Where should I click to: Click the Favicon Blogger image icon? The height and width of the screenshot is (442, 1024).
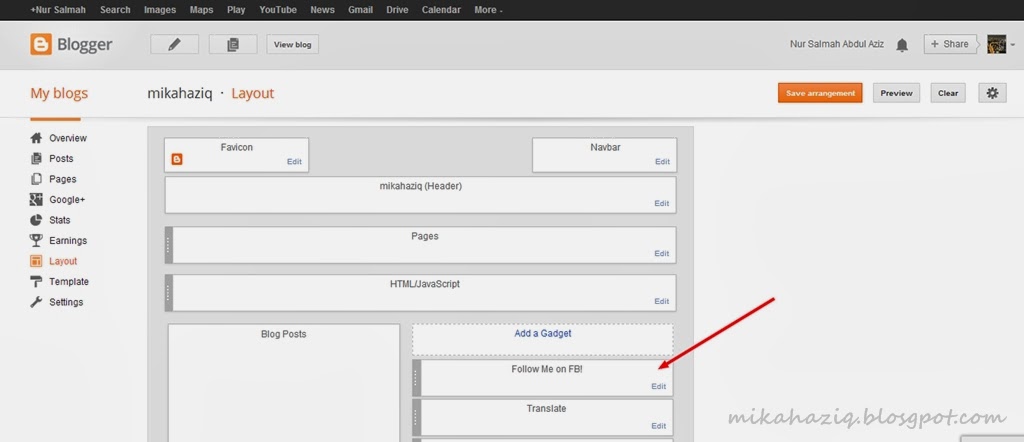pos(176,159)
